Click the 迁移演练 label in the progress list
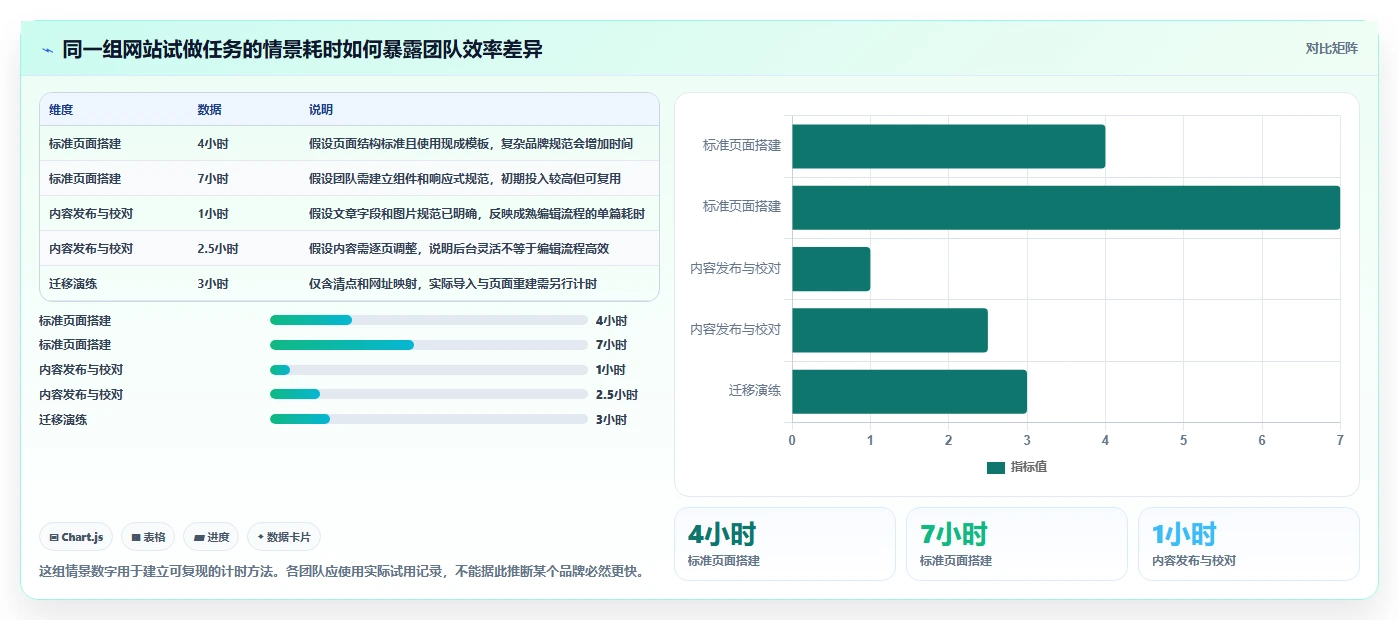 (x=63, y=420)
